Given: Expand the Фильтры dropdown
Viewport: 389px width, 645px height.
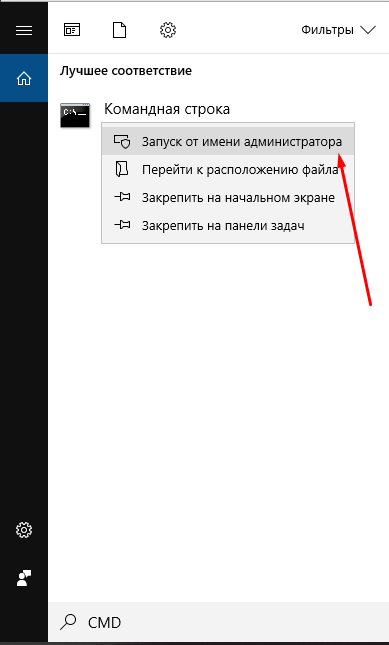Looking at the screenshot, I should [338, 30].
